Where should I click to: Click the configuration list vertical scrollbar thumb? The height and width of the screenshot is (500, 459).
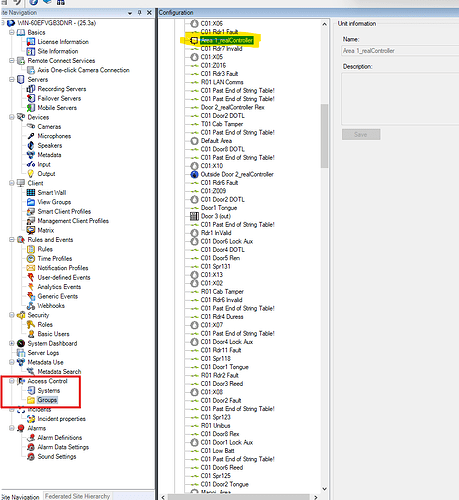(324, 136)
